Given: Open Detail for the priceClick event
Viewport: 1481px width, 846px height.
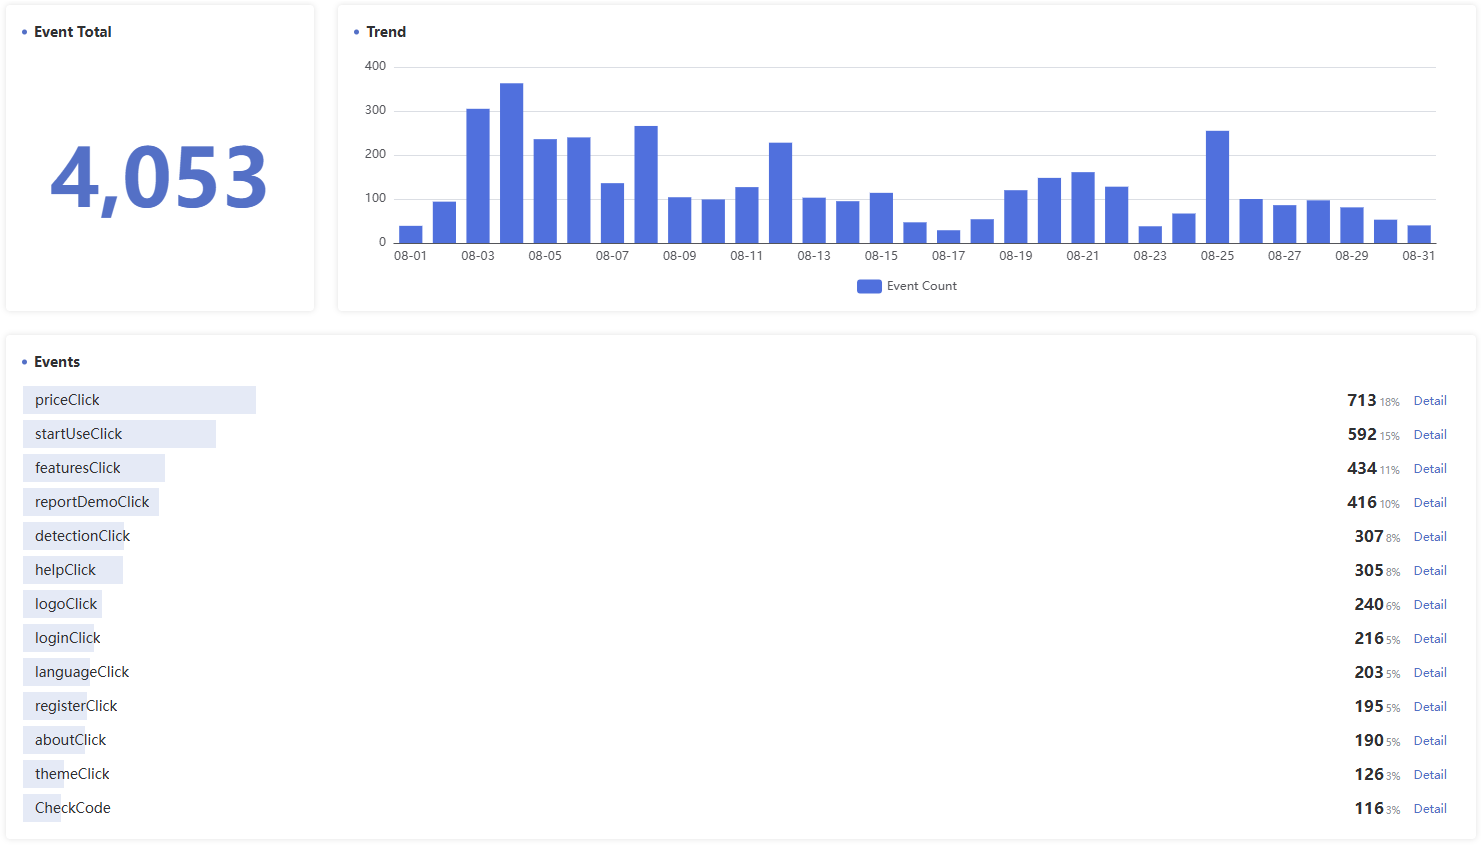Looking at the screenshot, I should point(1429,401).
